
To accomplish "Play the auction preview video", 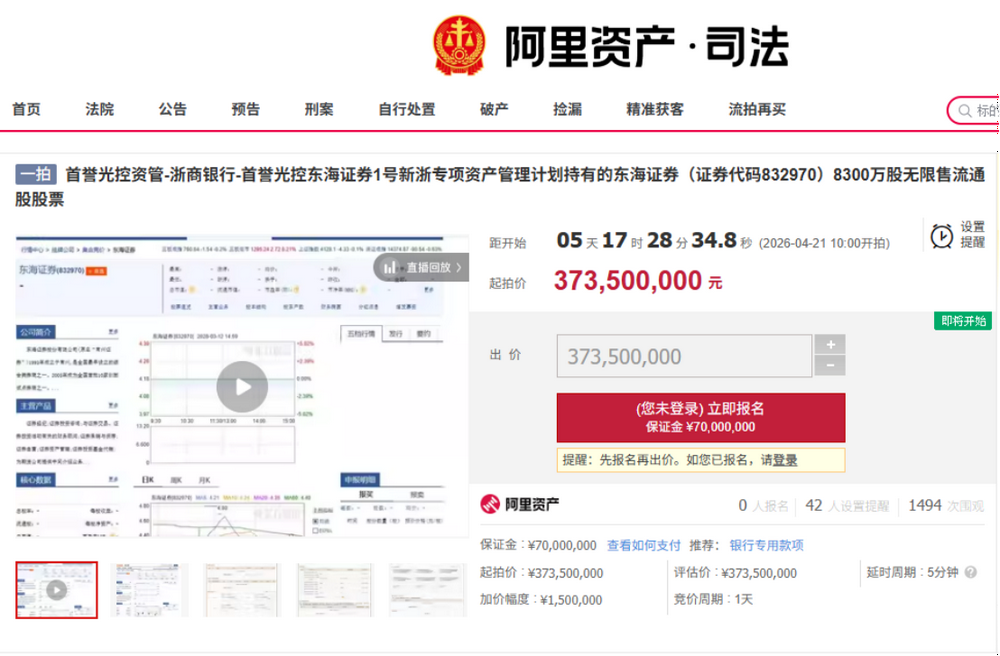I will [242, 387].
